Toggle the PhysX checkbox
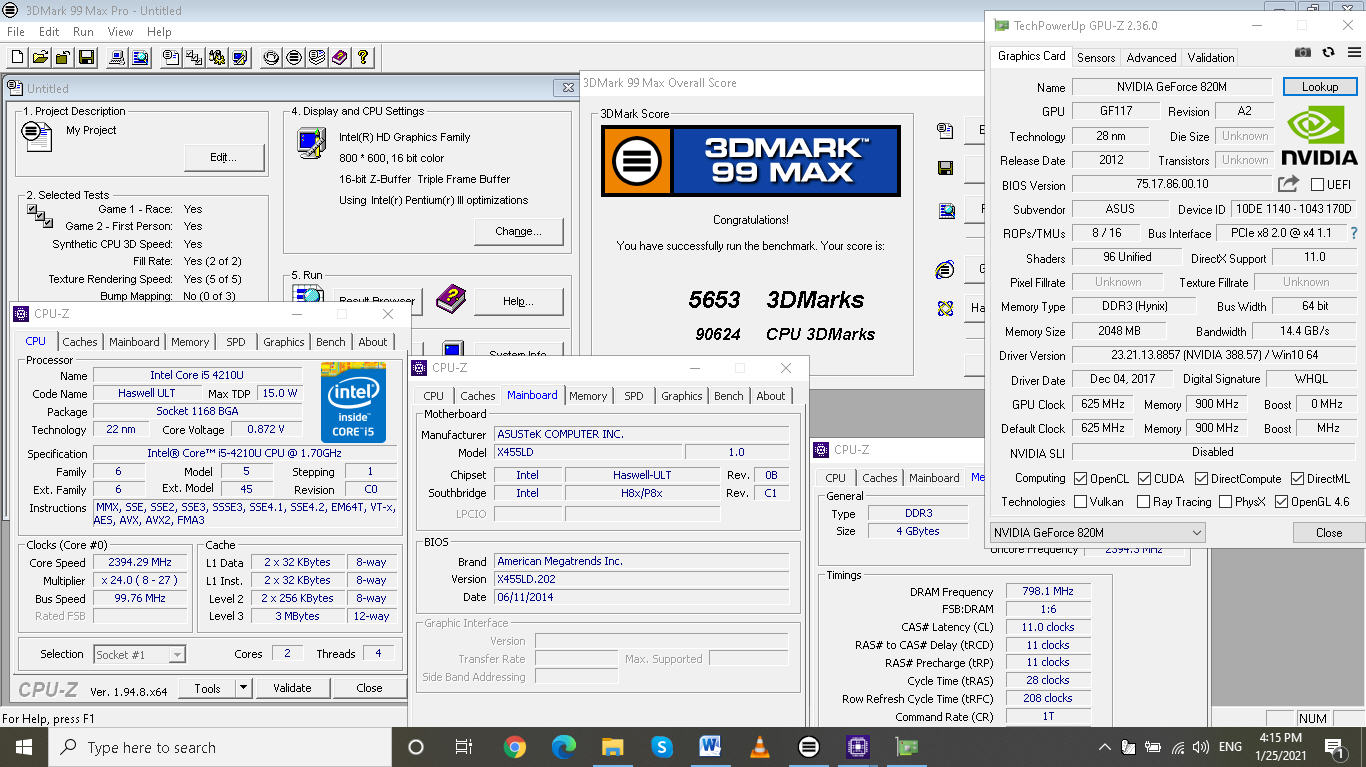This screenshot has width=1366, height=767. (x=1225, y=502)
